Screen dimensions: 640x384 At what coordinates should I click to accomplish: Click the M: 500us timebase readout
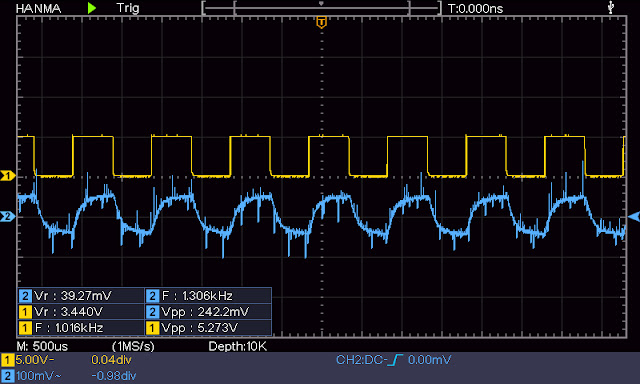tap(42, 346)
